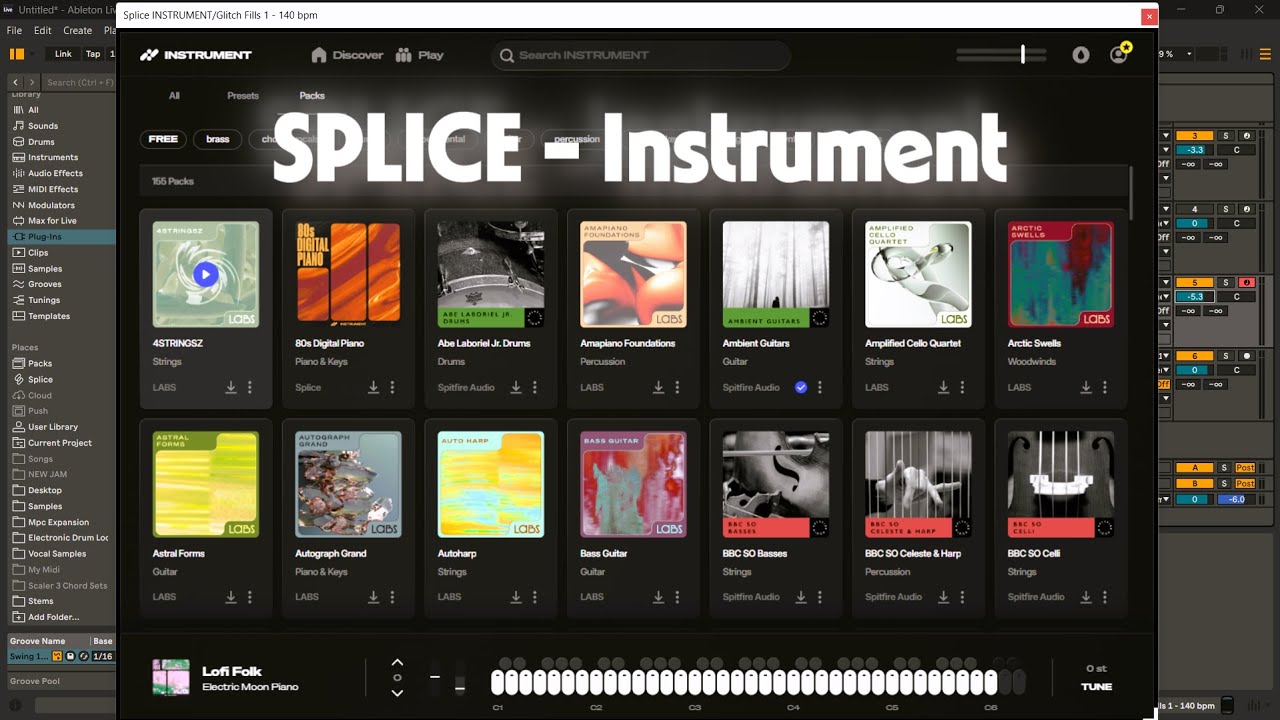Screen dimensions: 1280x720
Task: Select the Presets filter tab
Action: pyautogui.click(x=243, y=96)
